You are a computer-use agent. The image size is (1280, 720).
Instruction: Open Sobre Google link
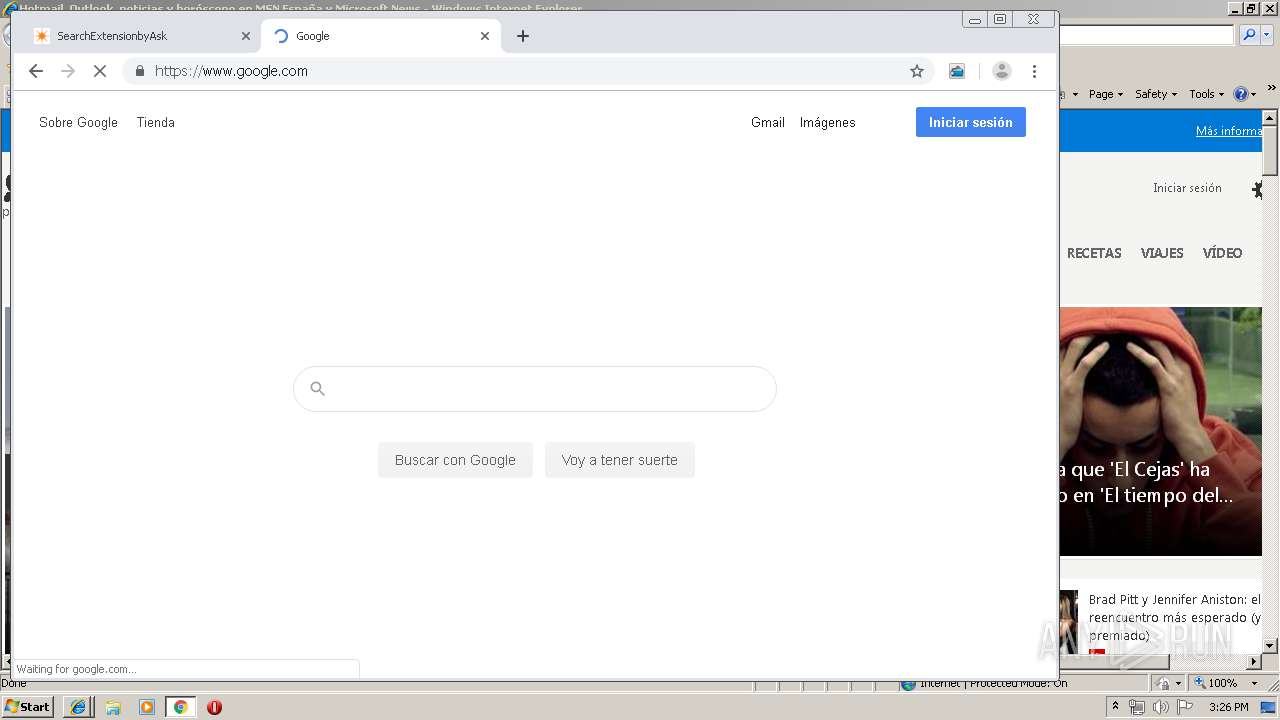click(x=78, y=122)
